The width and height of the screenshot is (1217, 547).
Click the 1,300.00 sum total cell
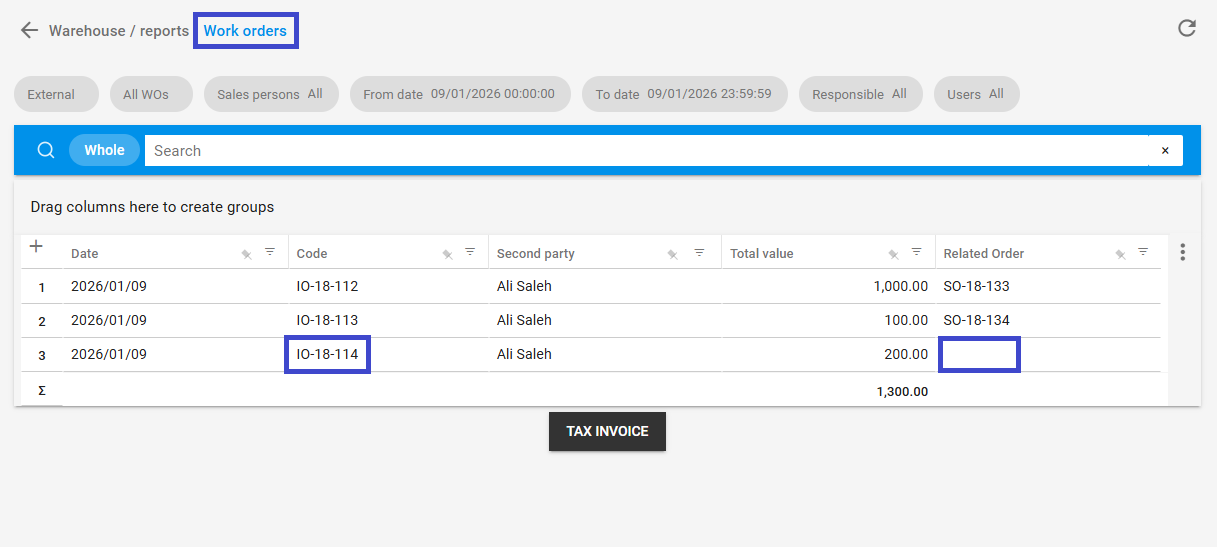click(902, 391)
